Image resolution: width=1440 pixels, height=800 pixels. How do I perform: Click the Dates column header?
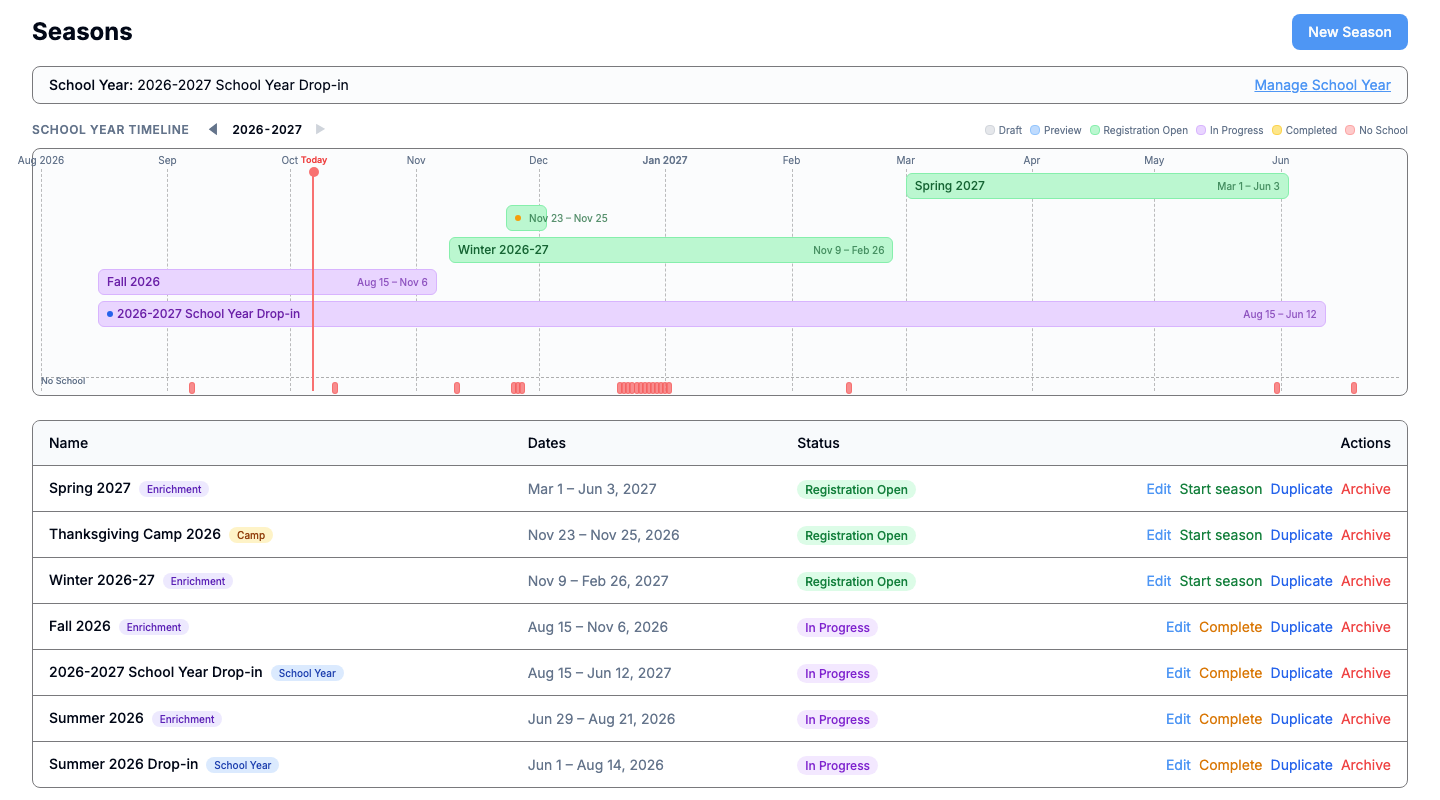(547, 443)
